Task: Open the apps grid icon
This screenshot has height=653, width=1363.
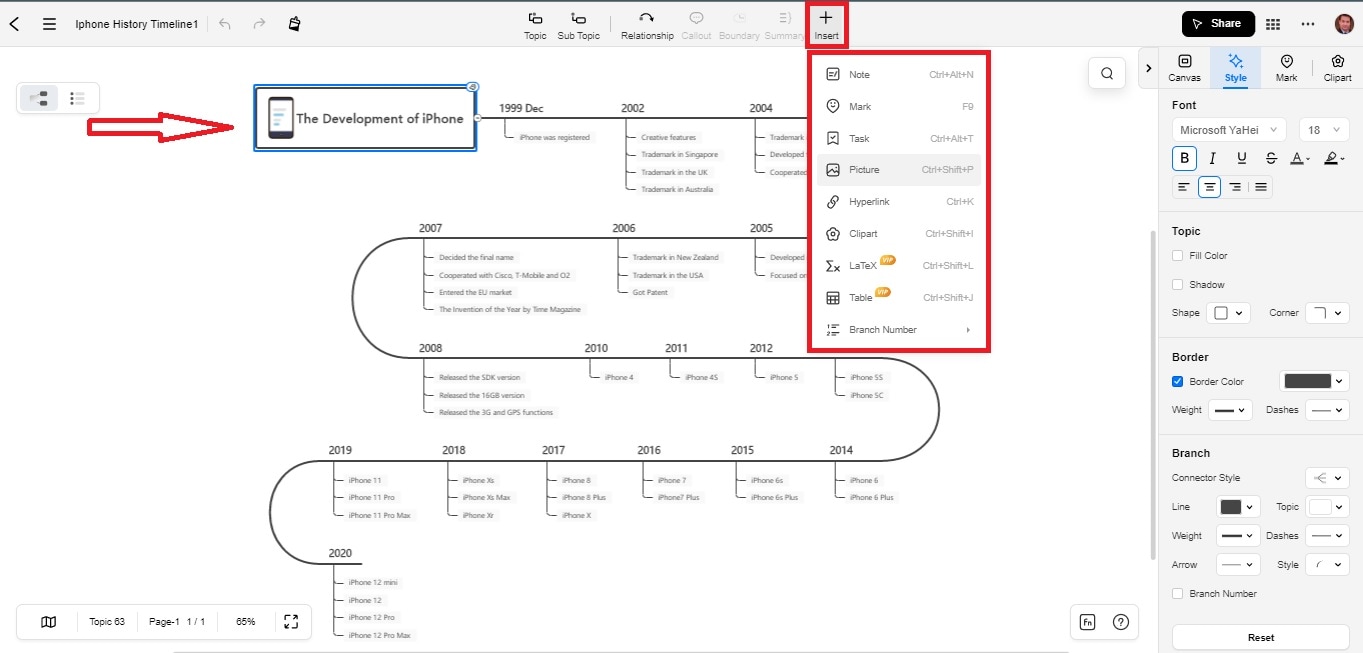Action: point(1273,24)
